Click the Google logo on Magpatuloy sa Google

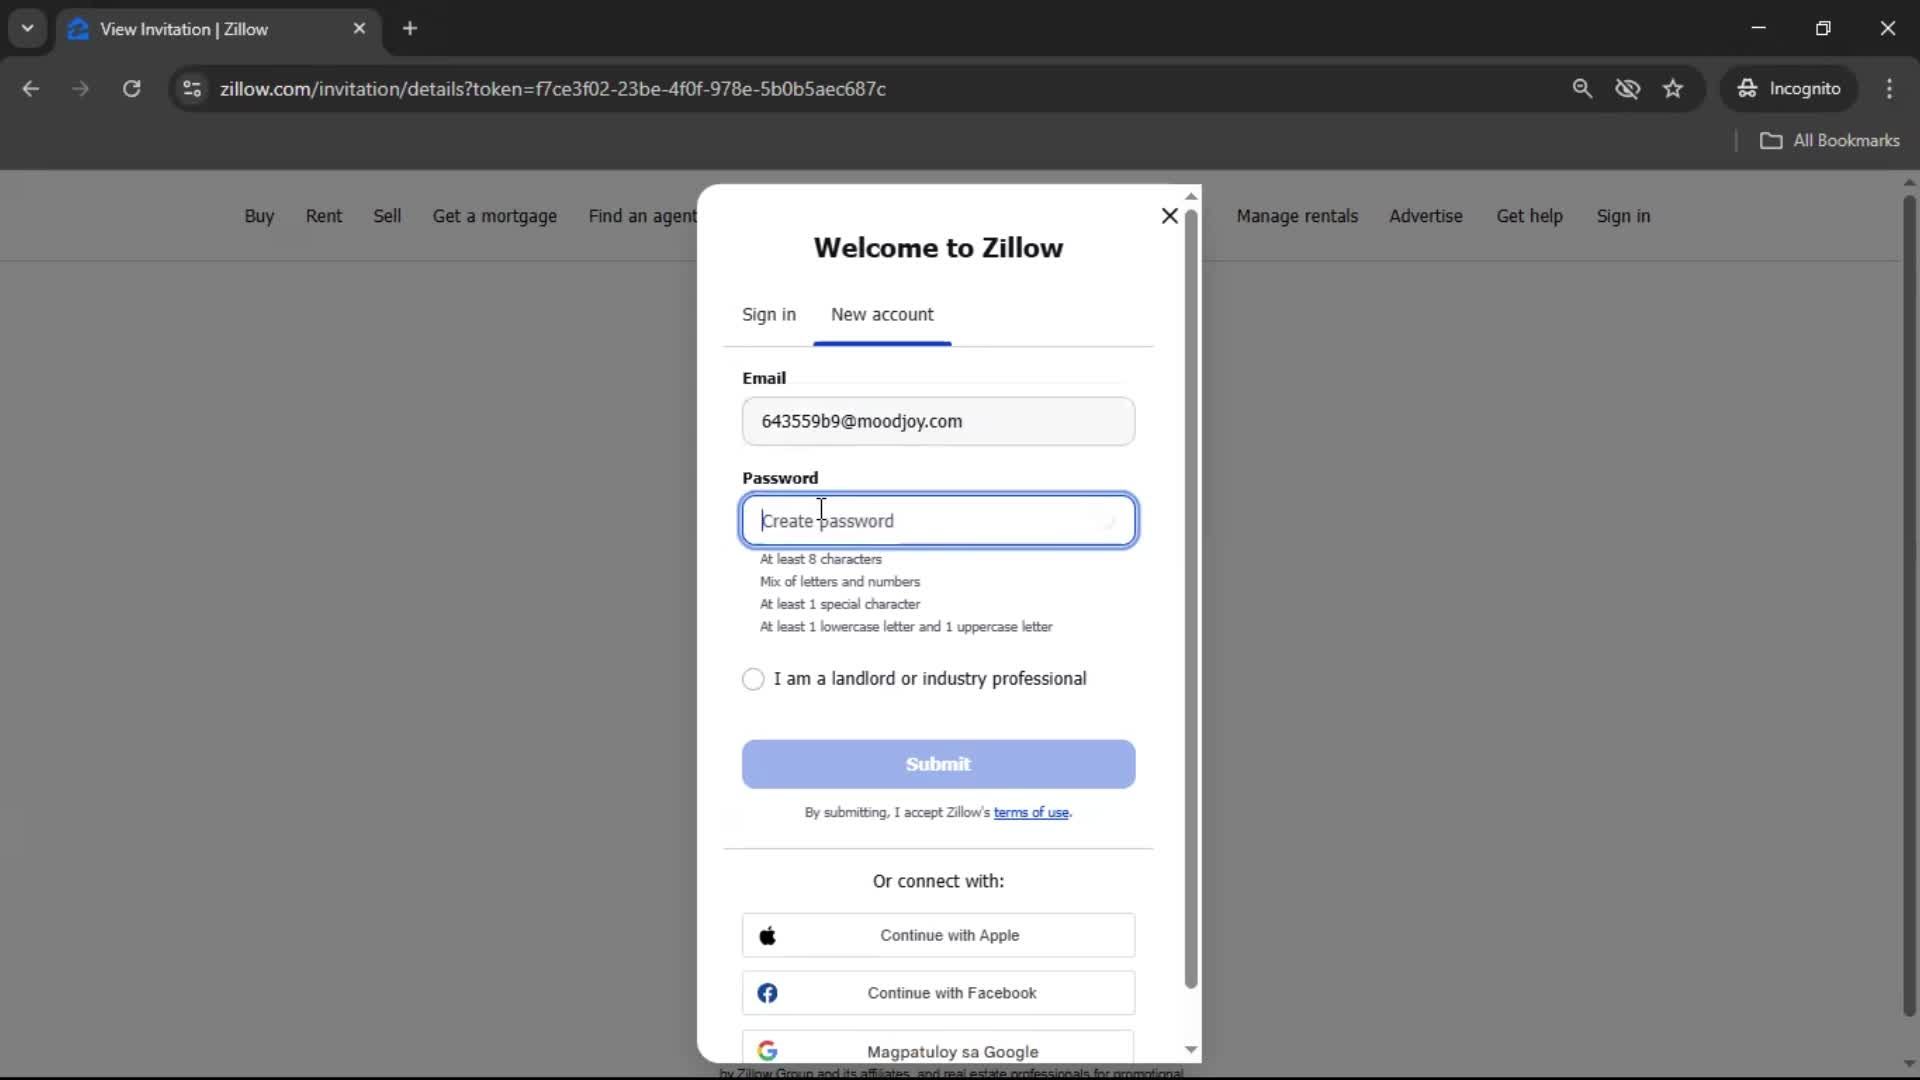point(768,1051)
